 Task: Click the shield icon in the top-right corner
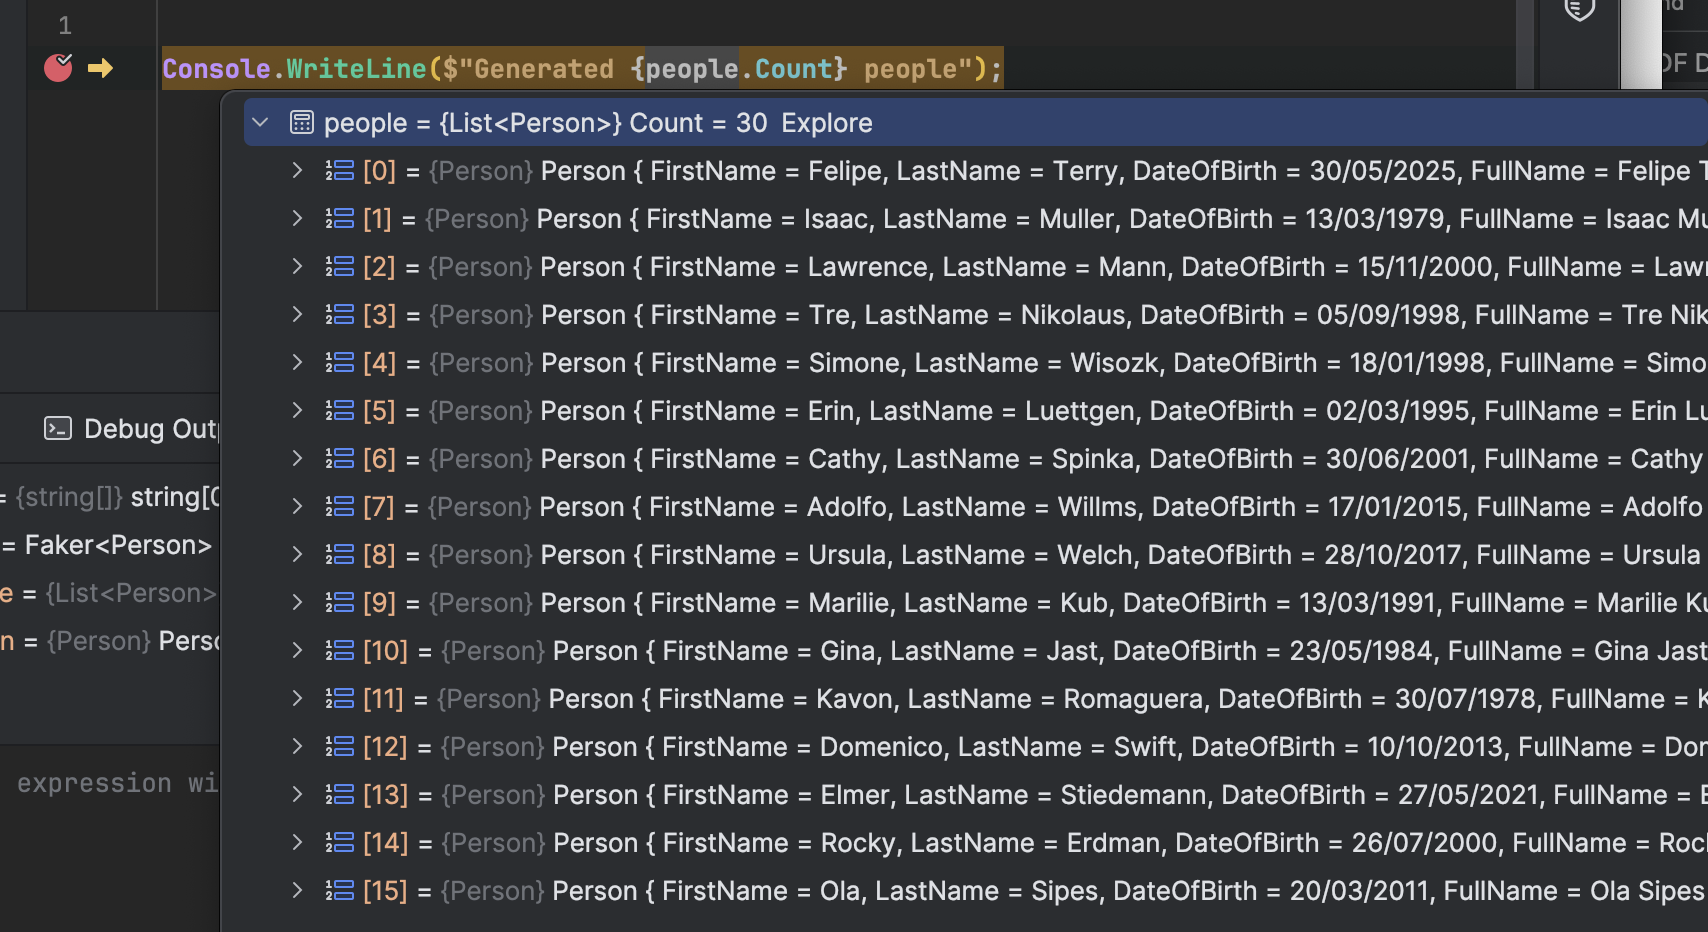(x=1578, y=10)
